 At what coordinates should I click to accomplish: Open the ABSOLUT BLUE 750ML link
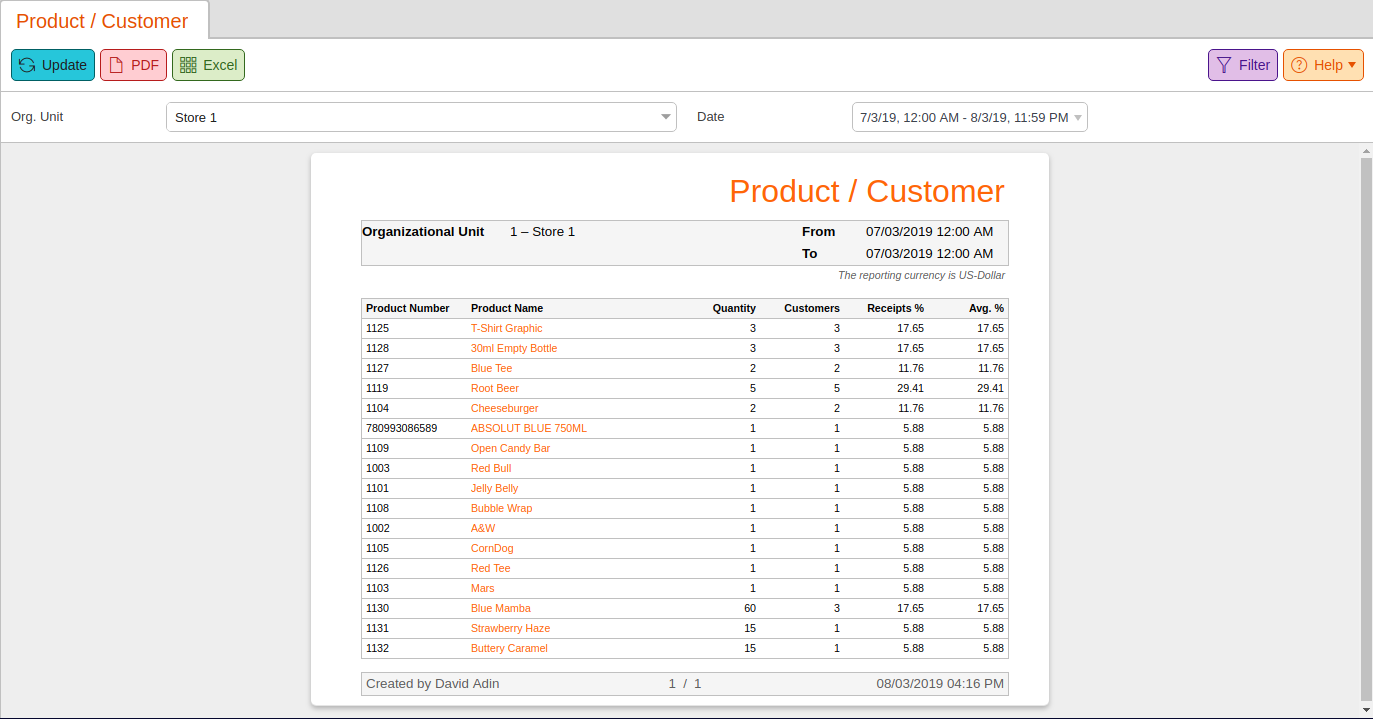[529, 428]
